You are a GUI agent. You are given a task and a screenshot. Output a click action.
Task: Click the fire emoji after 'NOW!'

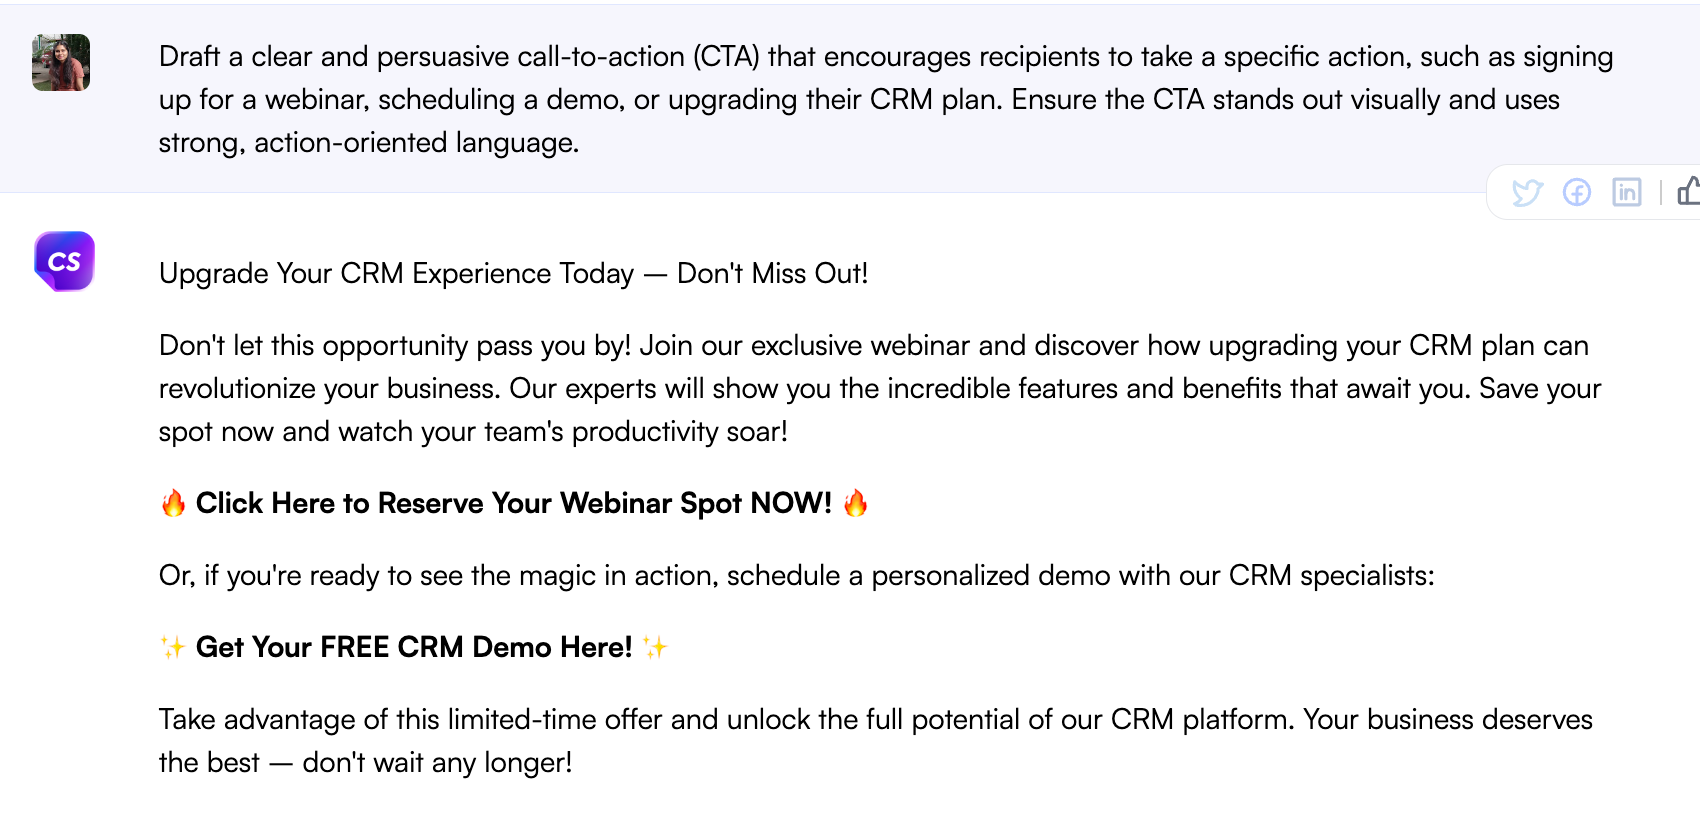point(857,503)
